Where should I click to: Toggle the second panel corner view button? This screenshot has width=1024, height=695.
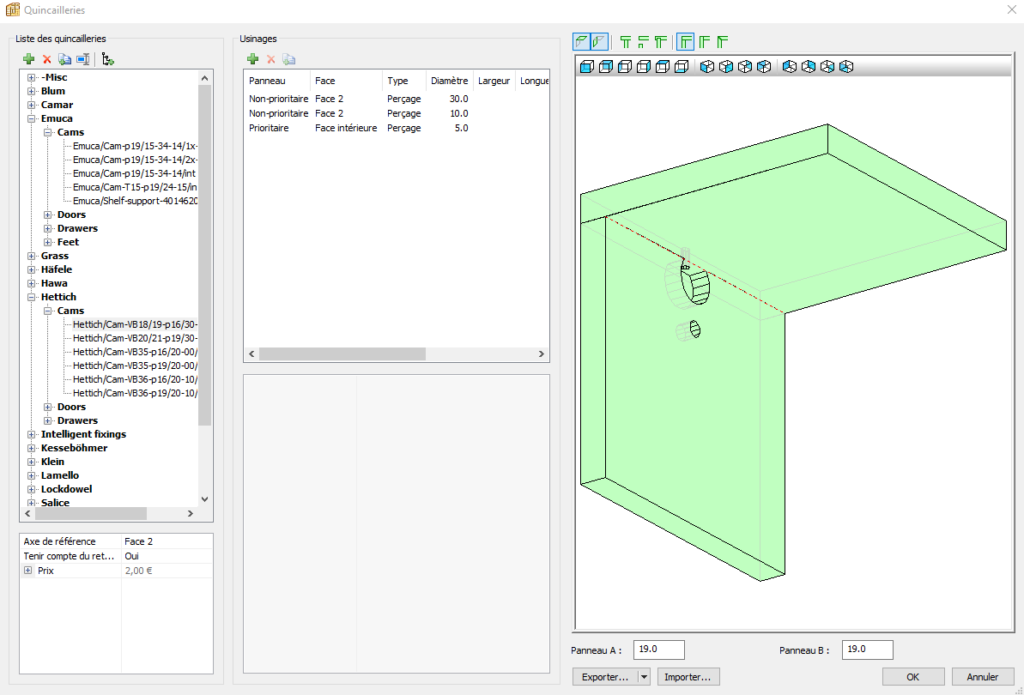pyautogui.click(x=599, y=41)
